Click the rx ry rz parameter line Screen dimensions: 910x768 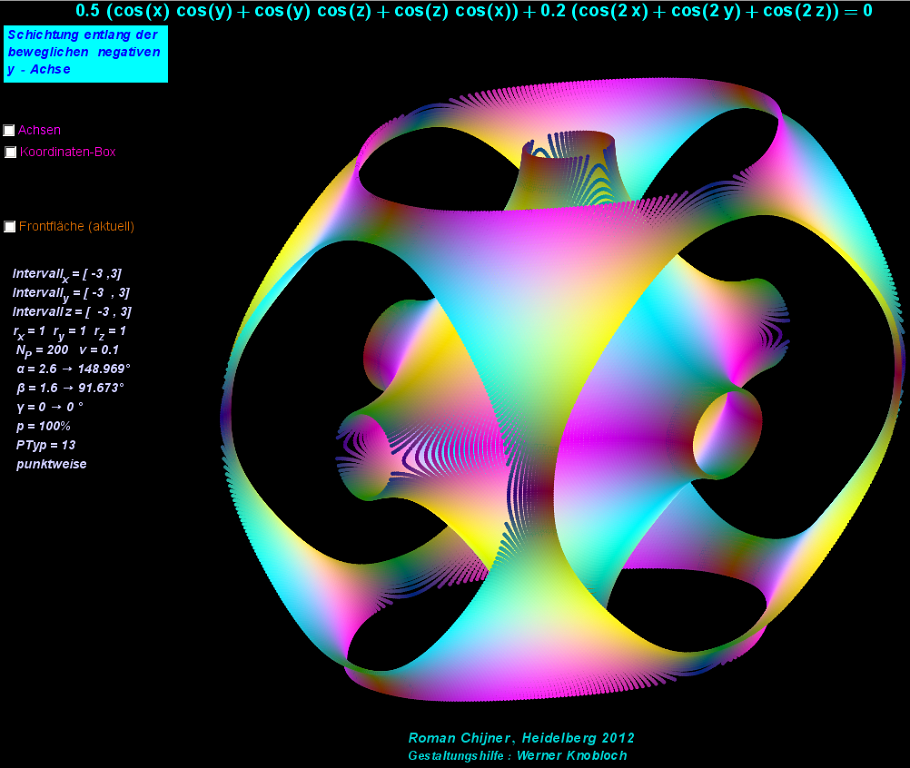tap(69, 330)
